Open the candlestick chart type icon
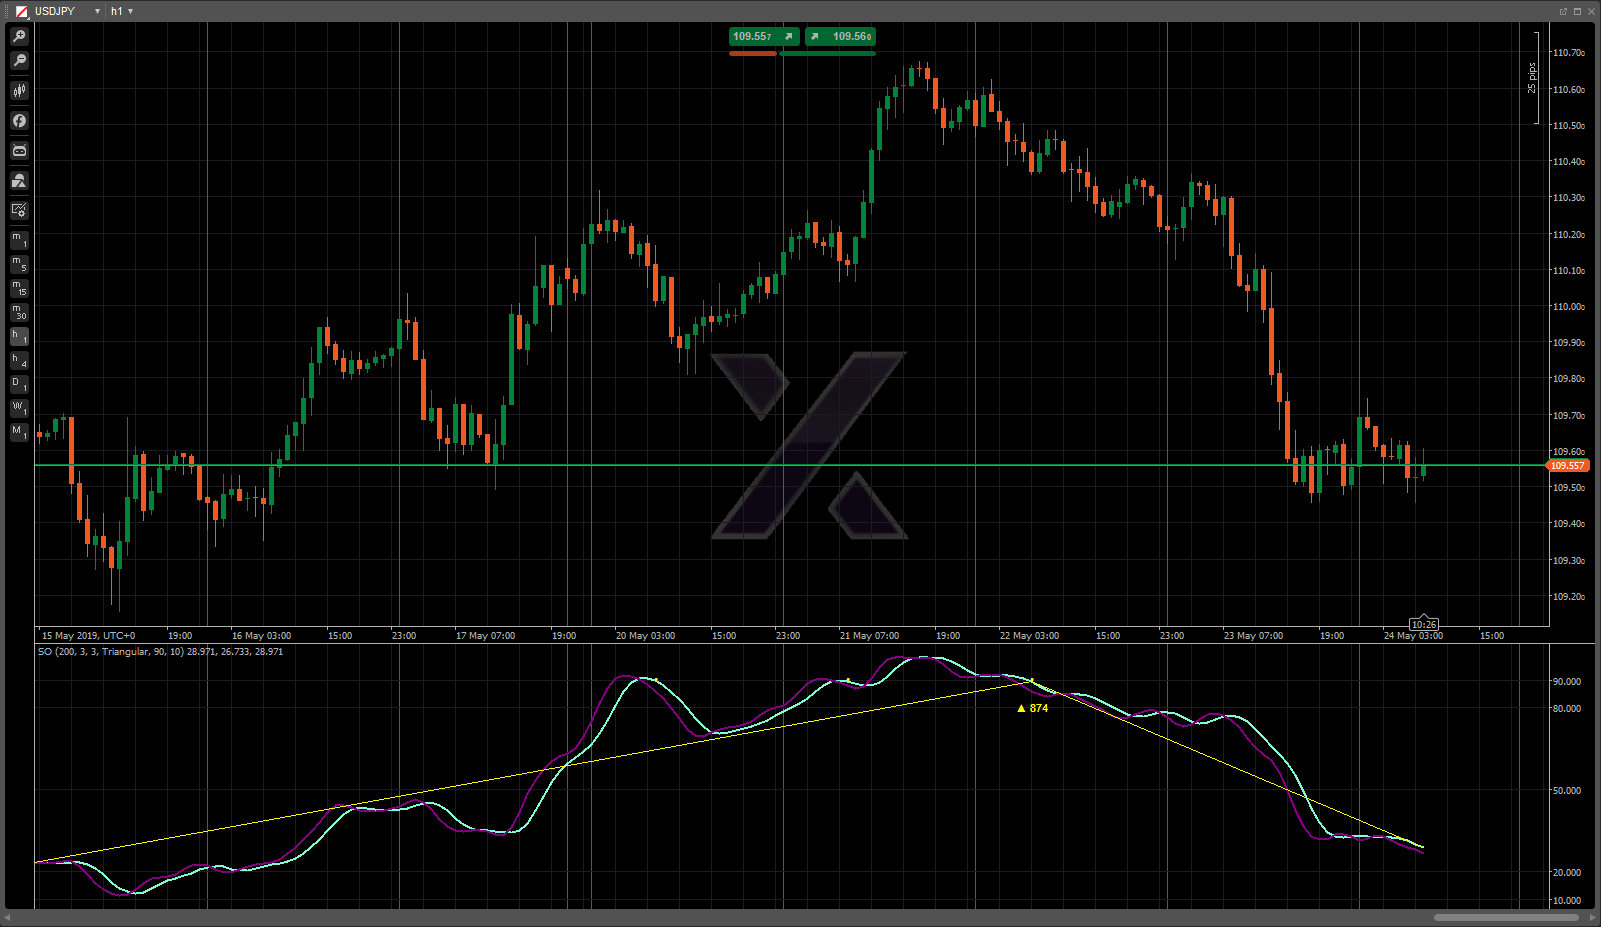 (x=19, y=91)
